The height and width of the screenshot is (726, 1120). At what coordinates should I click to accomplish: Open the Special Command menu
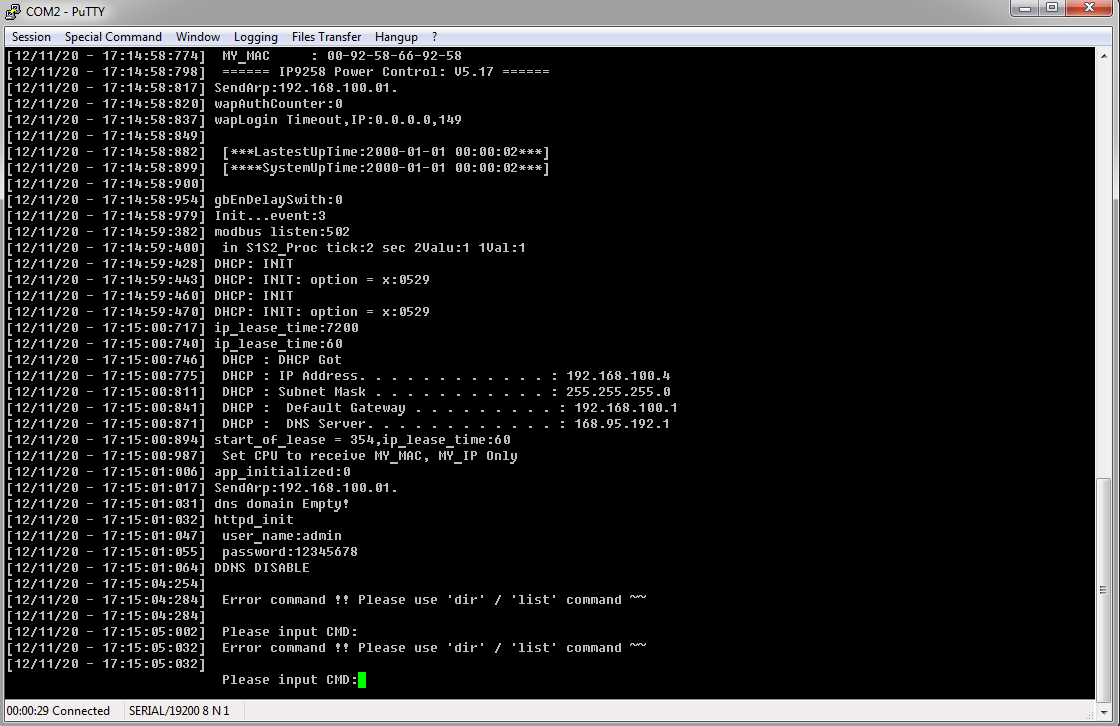pos(113,37)
